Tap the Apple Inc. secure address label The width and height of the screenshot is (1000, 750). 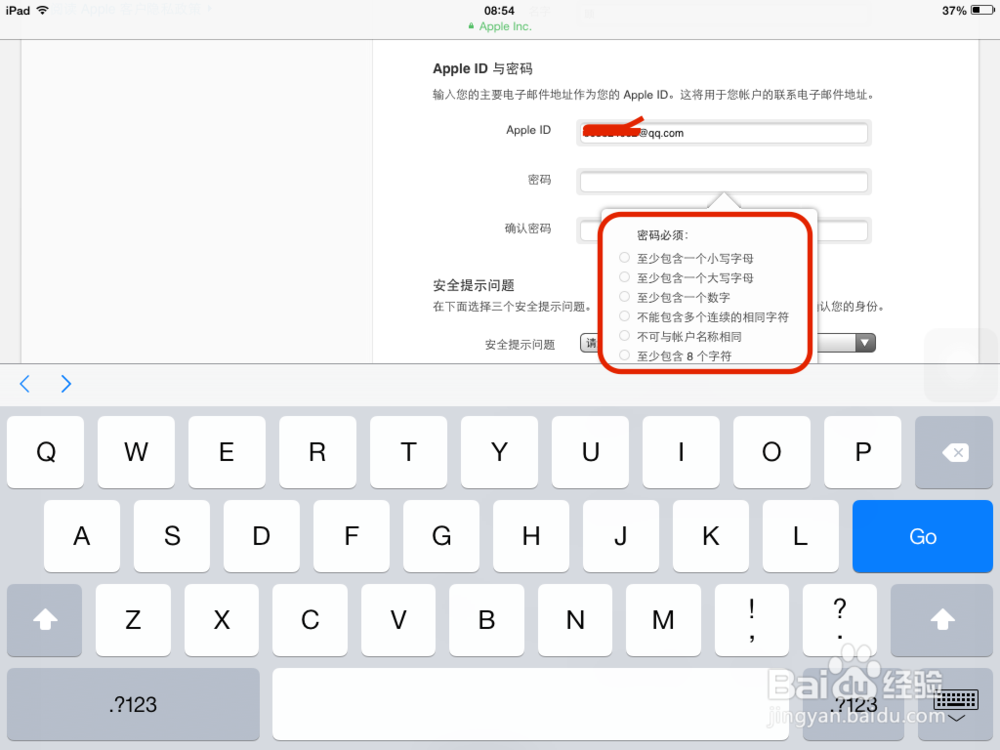tap(500, 26)
